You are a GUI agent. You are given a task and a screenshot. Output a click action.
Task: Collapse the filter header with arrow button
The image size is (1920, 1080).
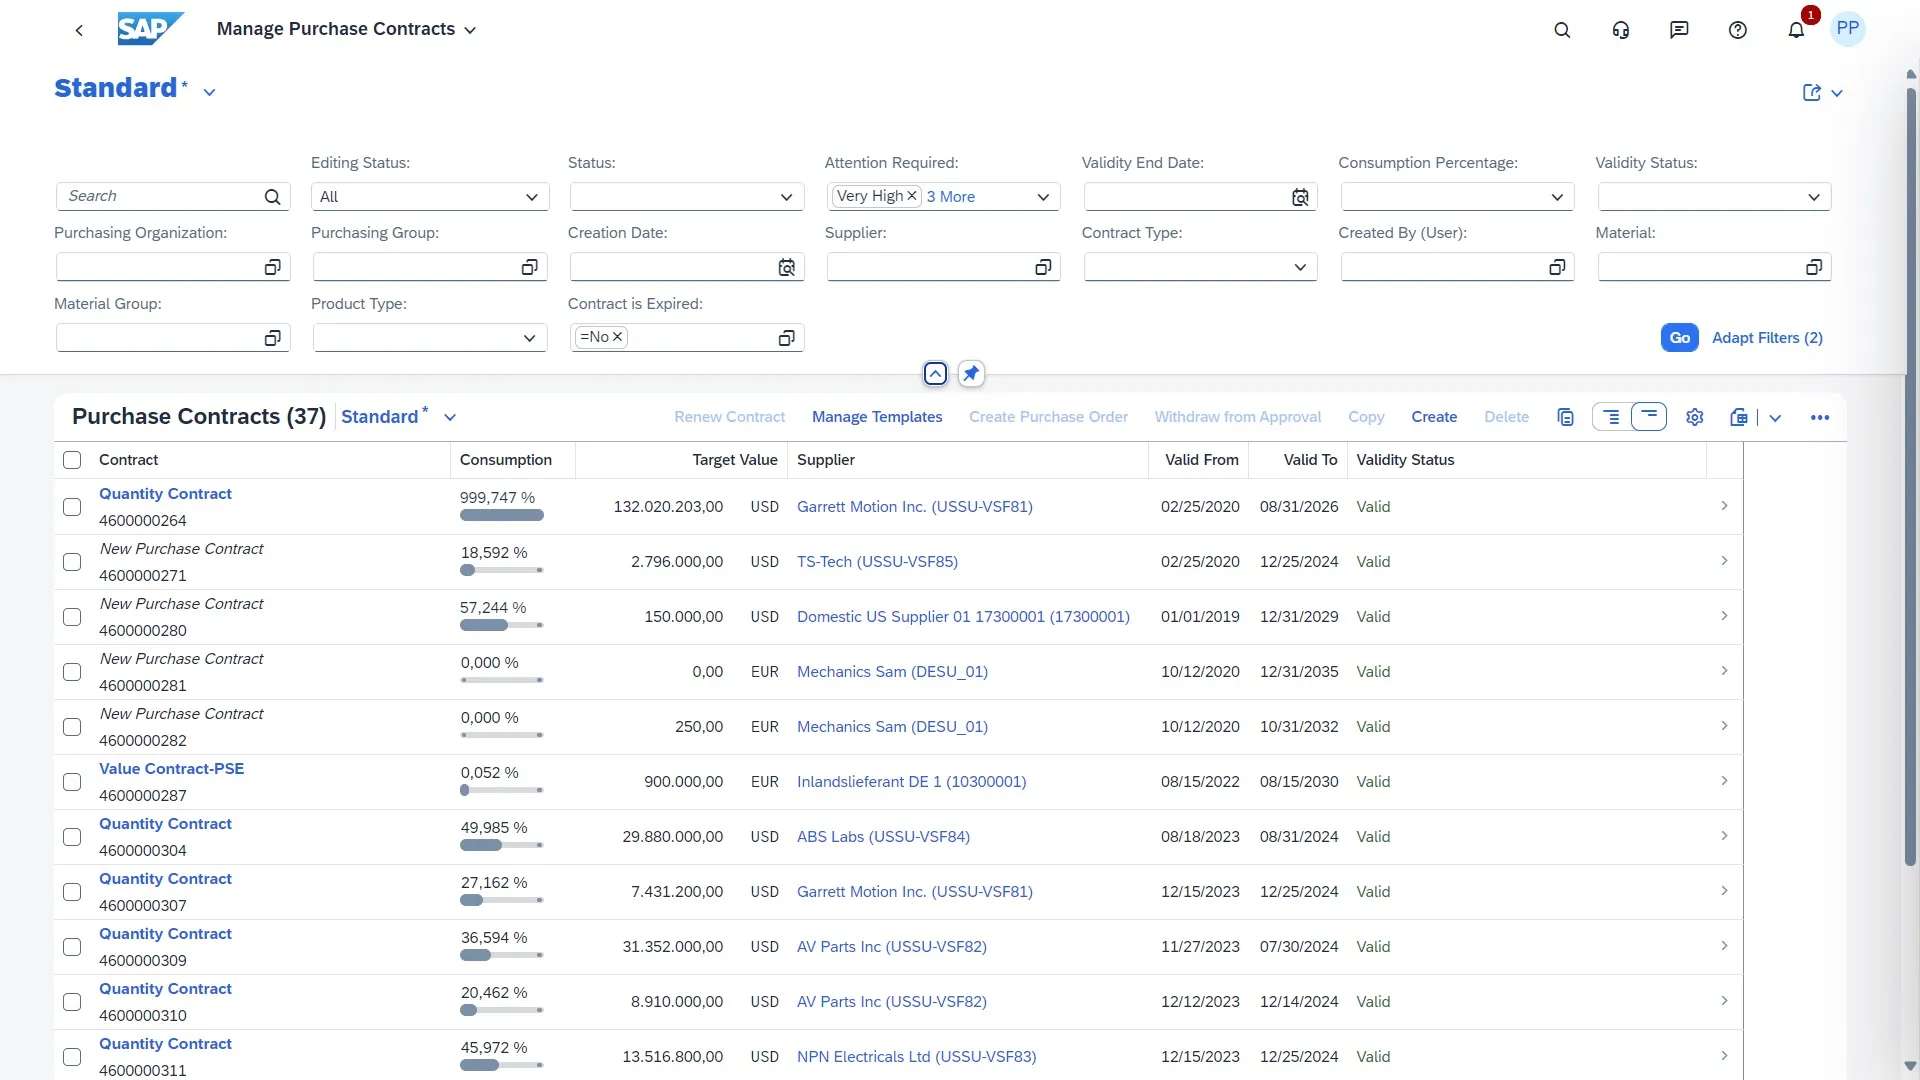(935, 374)
